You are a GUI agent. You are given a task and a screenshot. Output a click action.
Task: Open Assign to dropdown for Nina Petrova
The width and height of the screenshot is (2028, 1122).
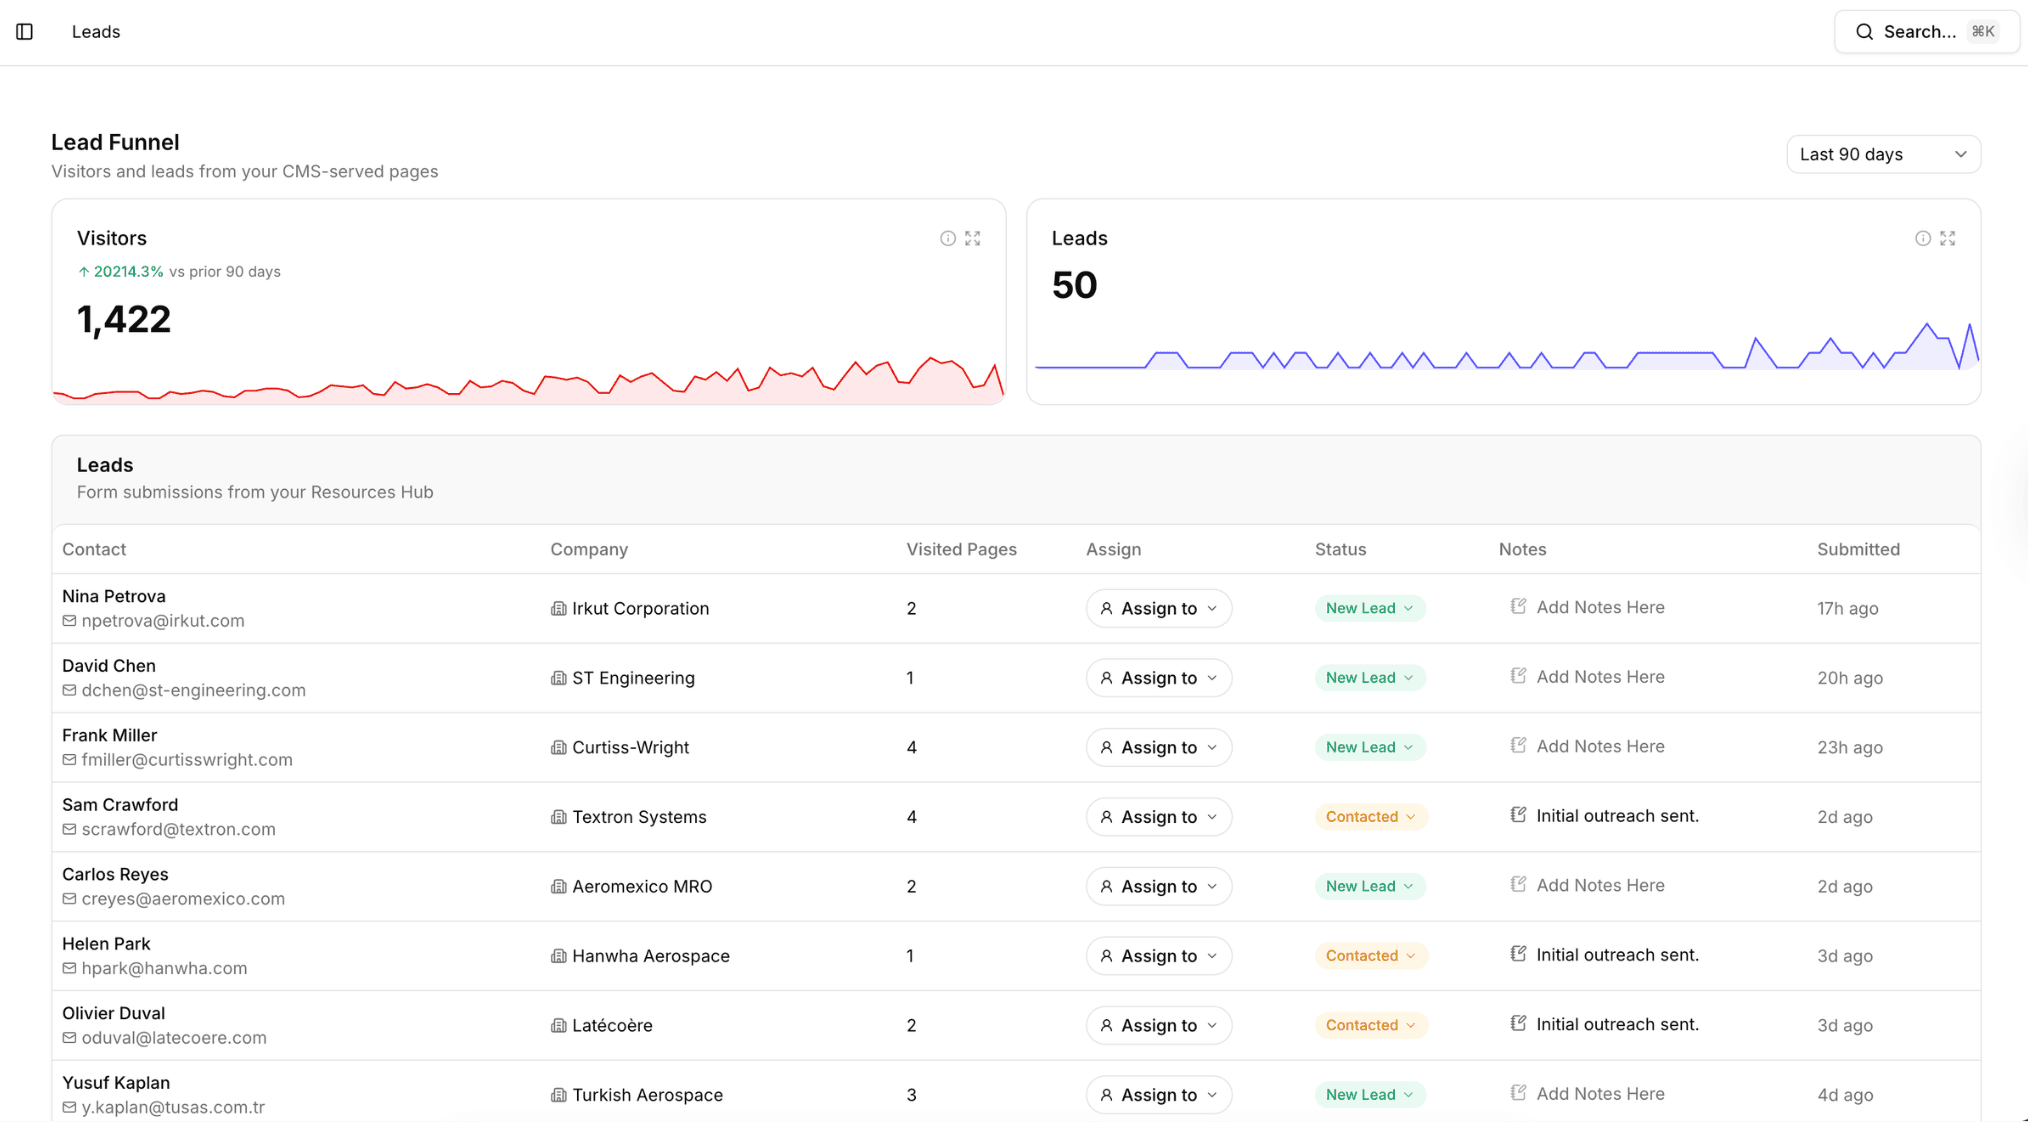(x=1158, y=608)
